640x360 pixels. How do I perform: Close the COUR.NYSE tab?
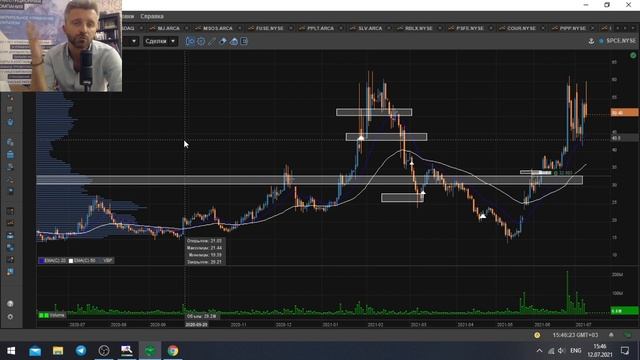543,28
